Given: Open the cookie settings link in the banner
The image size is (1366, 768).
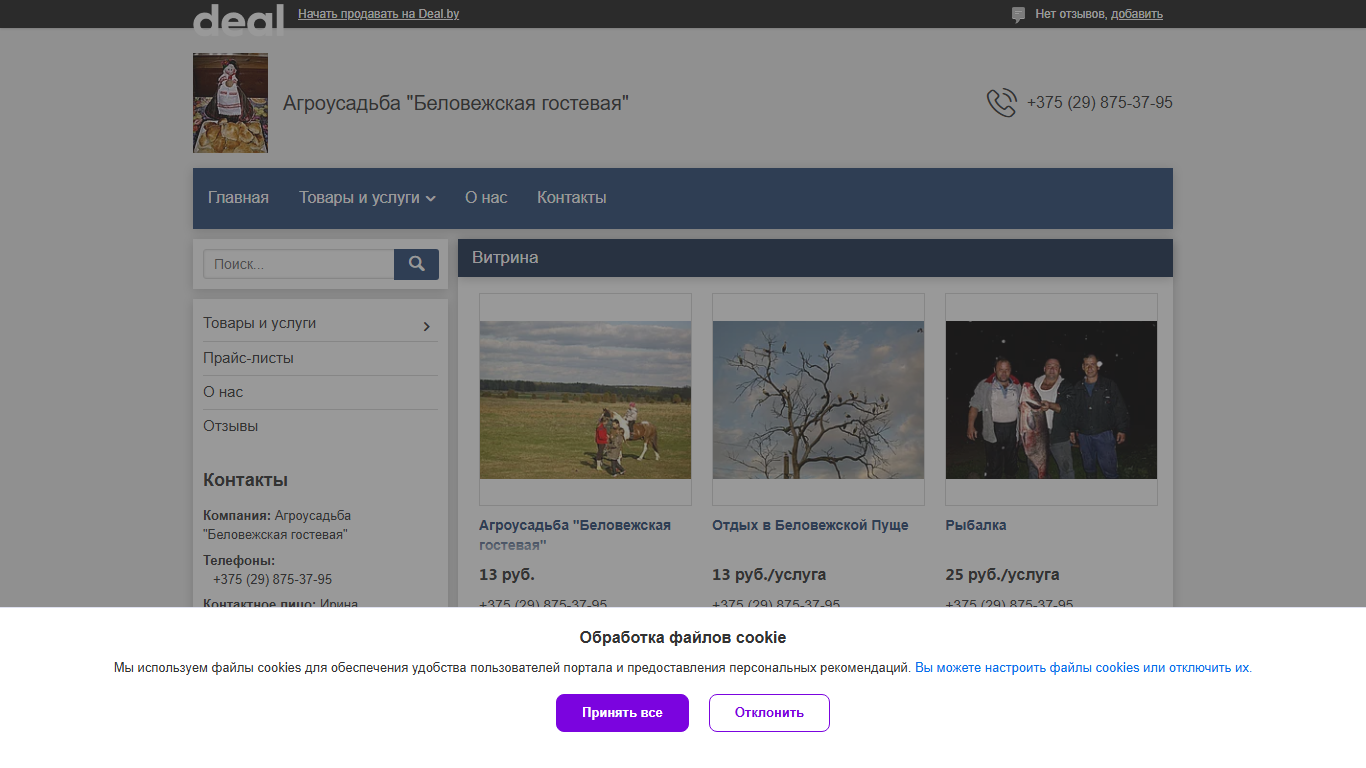Looking at the screenshot, I should [1082, 668].
